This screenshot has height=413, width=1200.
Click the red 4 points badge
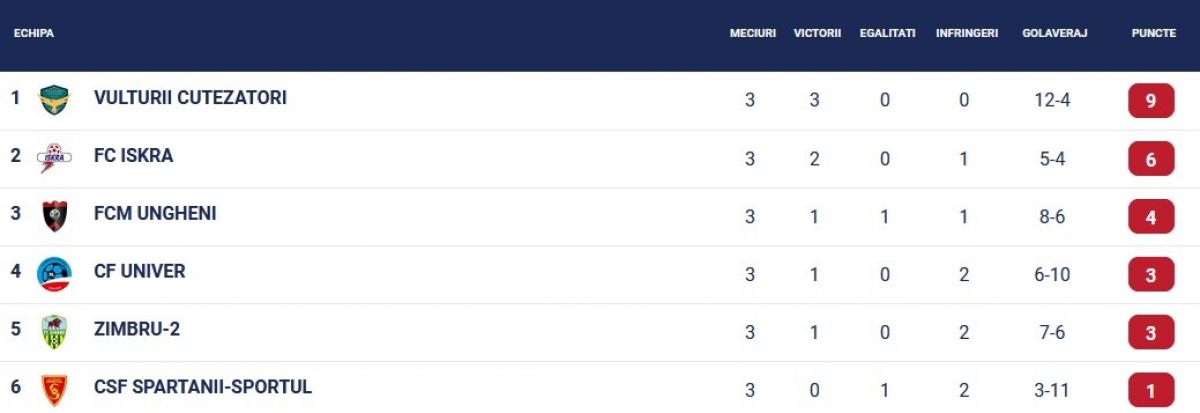(x=1151, y=216)
